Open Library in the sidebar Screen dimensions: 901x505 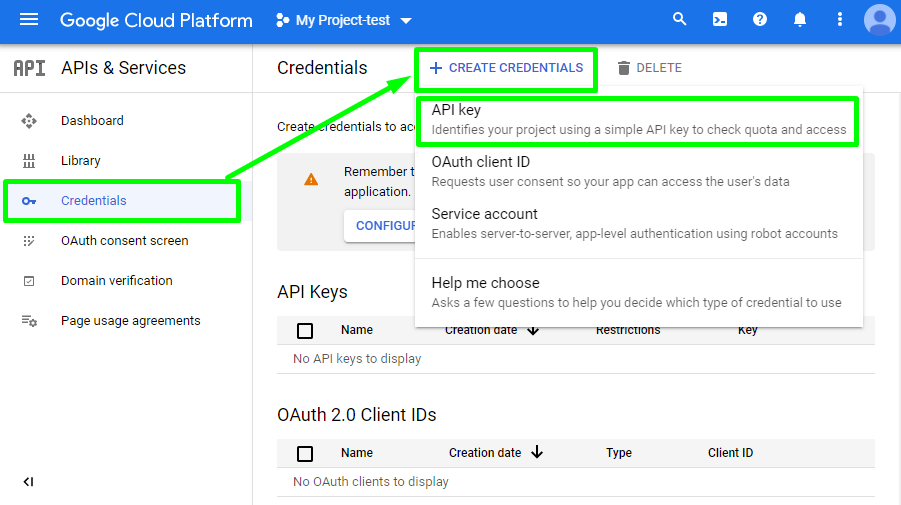click(80, 161)
